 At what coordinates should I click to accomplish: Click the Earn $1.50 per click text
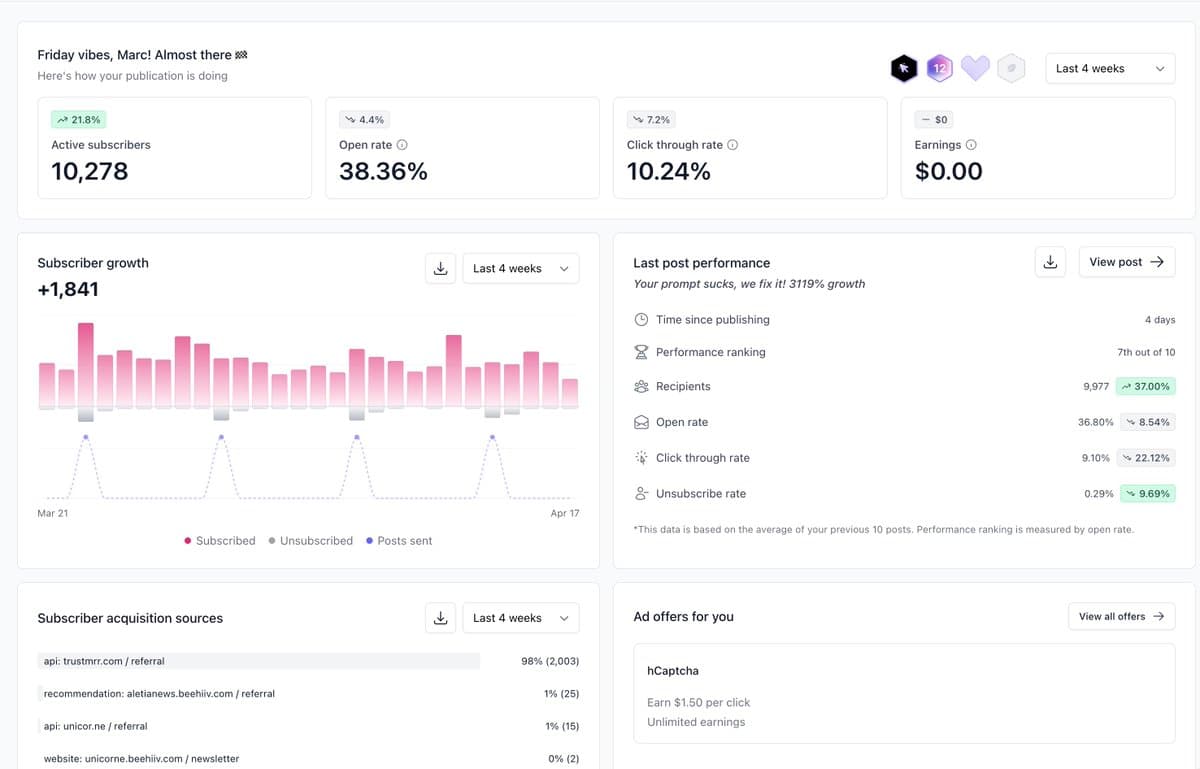point(698,702)
